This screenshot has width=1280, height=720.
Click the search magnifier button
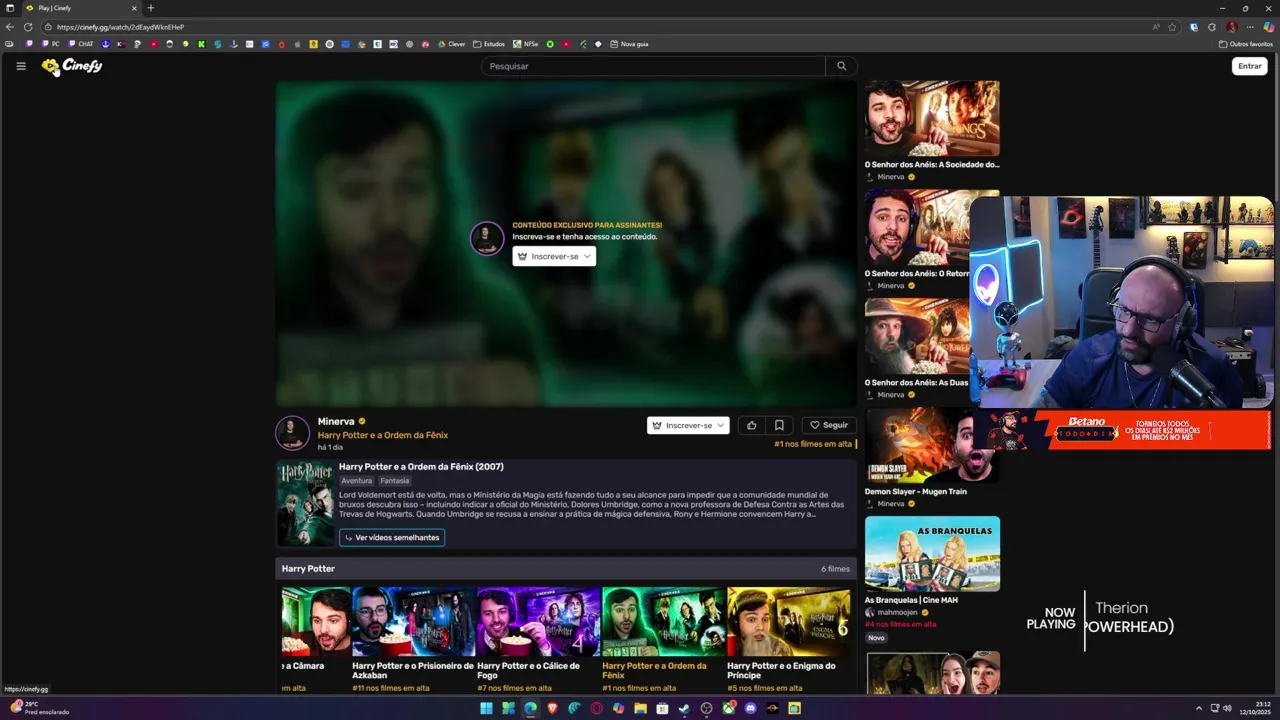click(841, 66)
